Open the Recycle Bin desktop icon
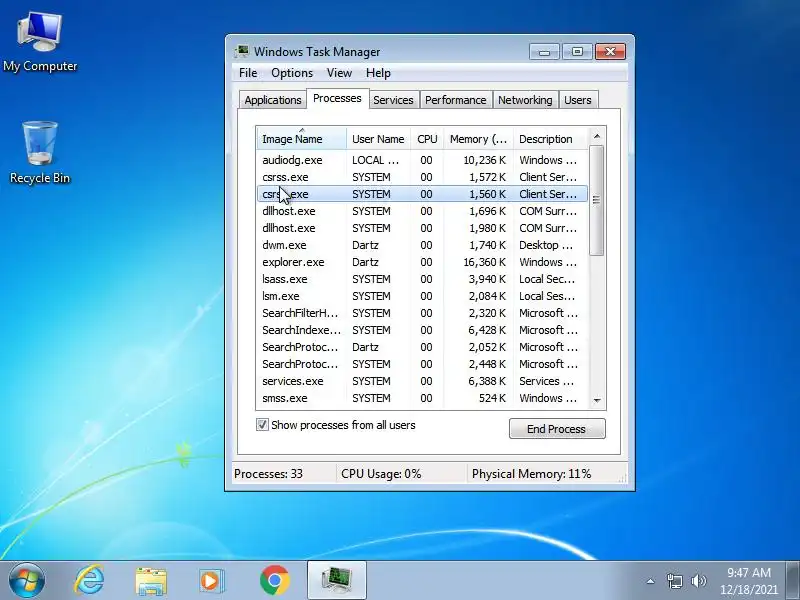Image resolution: width=800 pixels, height=600 pixels. (x=40, y=152)
